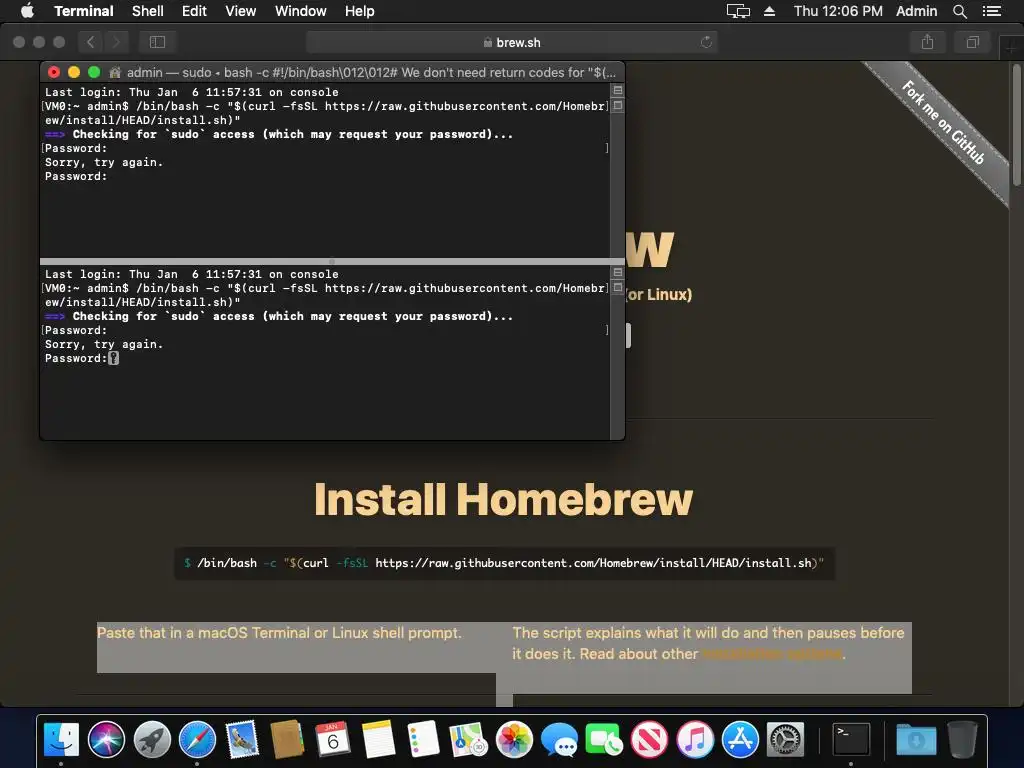Reload the brew.sh page
Viewport: 1024px width, 768px height.
pos(706,42)
